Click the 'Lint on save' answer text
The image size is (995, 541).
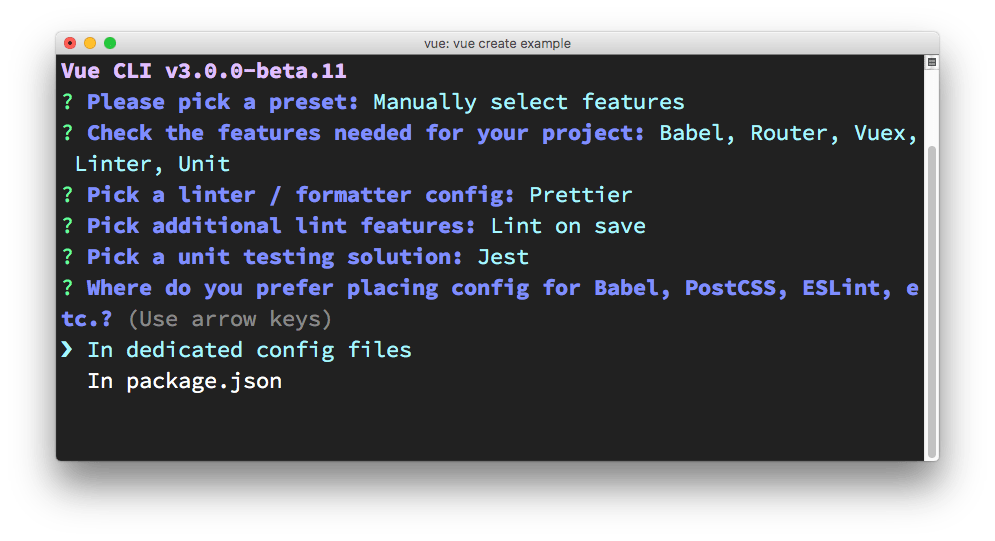click(x=567, y=226)
